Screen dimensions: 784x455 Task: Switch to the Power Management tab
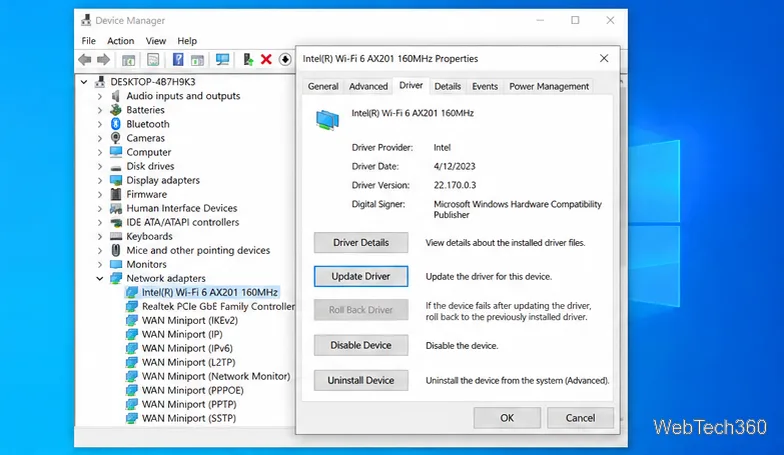549,86
